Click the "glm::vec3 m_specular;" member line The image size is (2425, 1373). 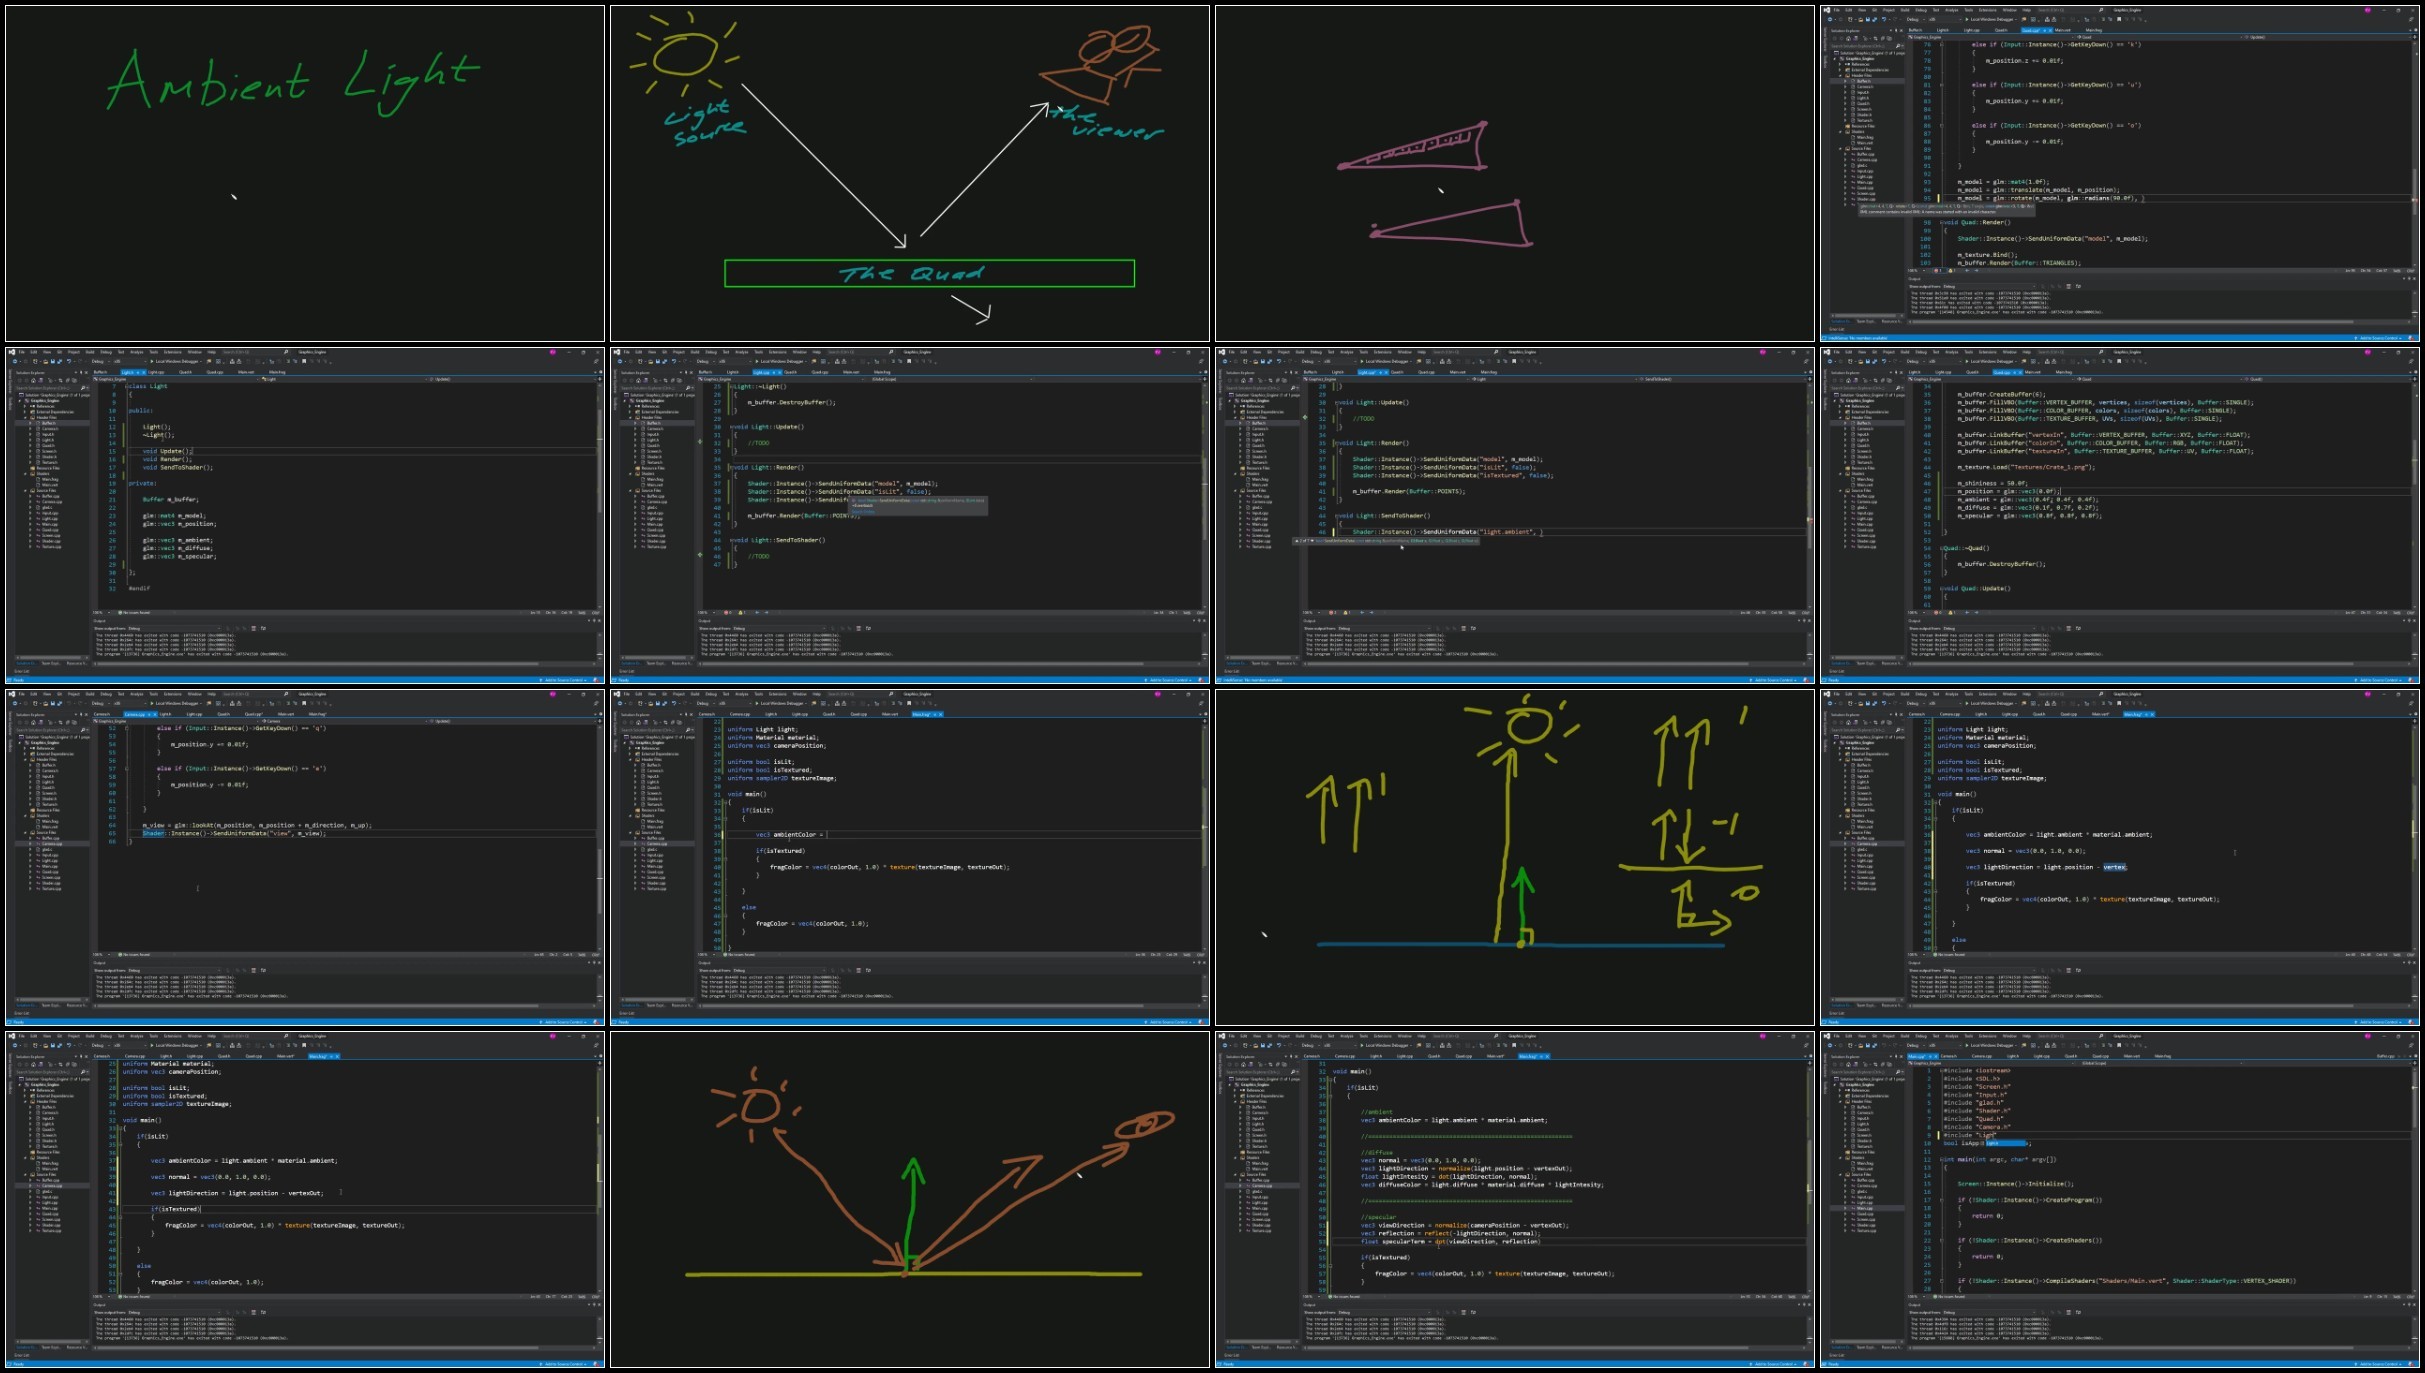pos(179,556)
